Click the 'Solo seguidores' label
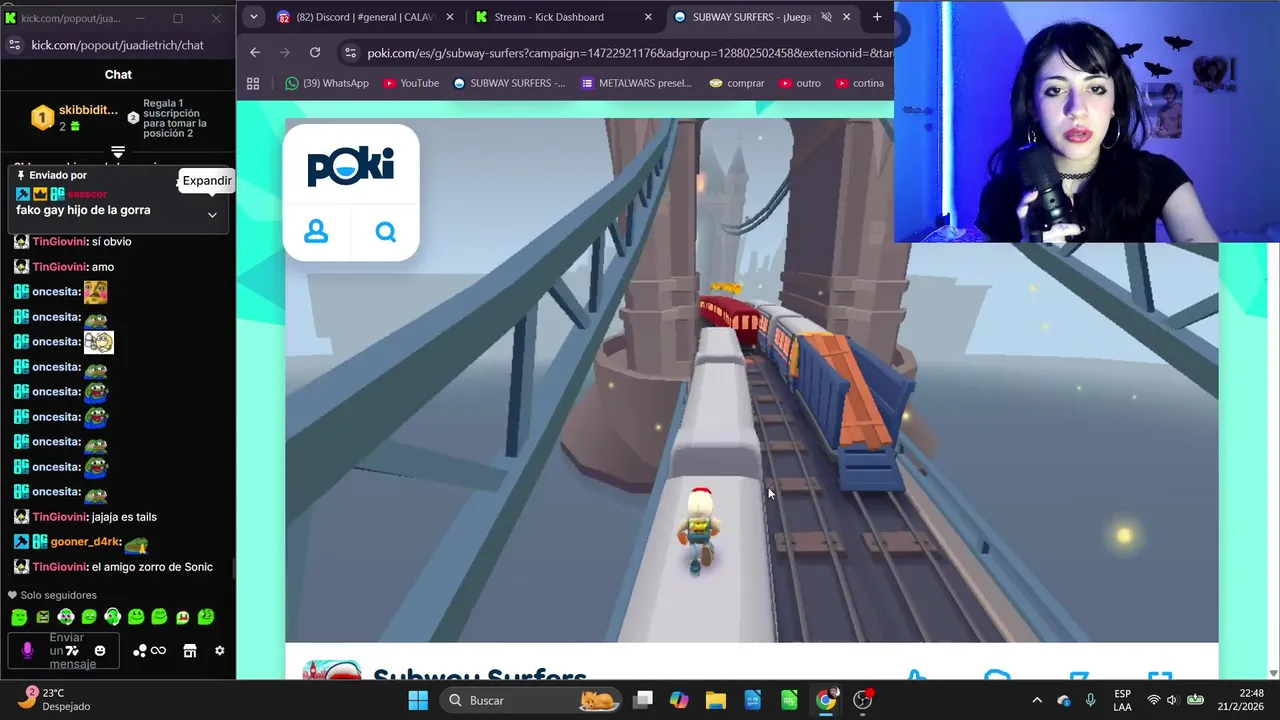 point(58,595)
